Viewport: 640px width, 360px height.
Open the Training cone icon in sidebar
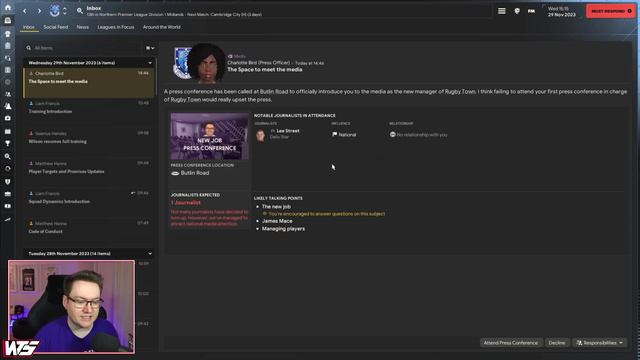(8, 106)
